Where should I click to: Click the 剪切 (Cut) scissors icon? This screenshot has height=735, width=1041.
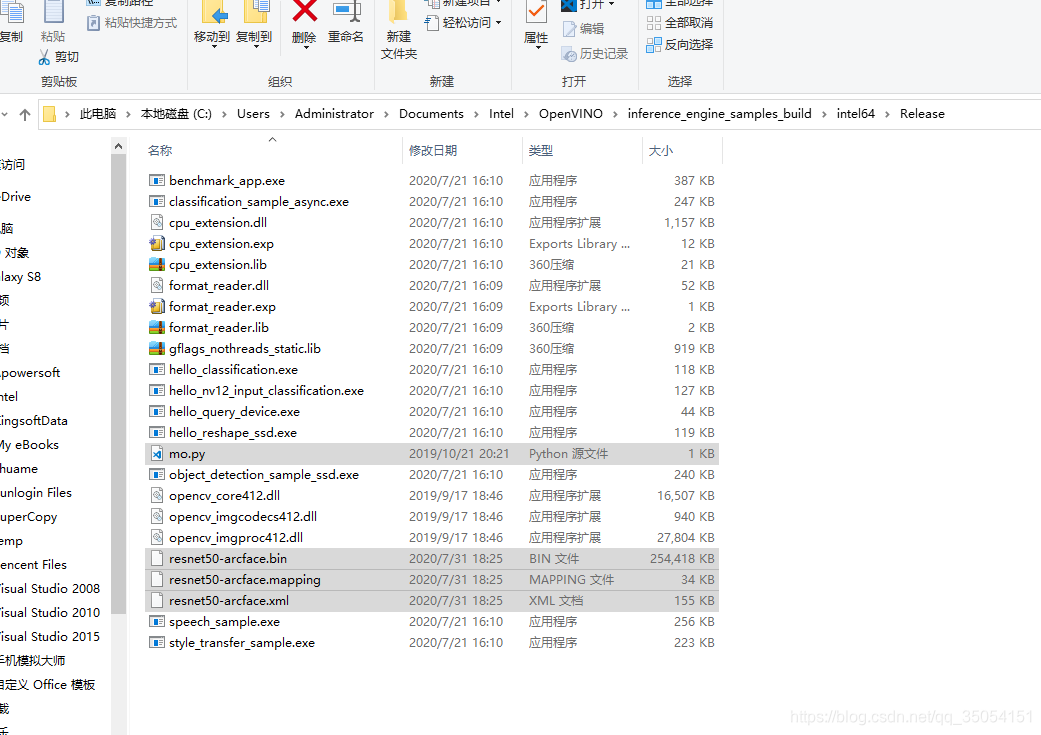[x=44, y=57]
